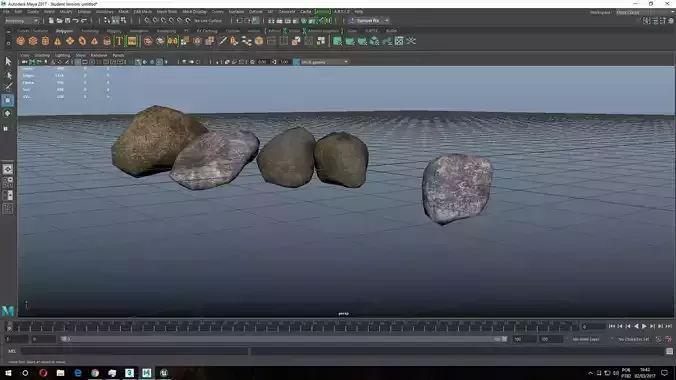Click the range slider right end handle
This screenshot has height=380, width=676.
click(x=504, y=339)
